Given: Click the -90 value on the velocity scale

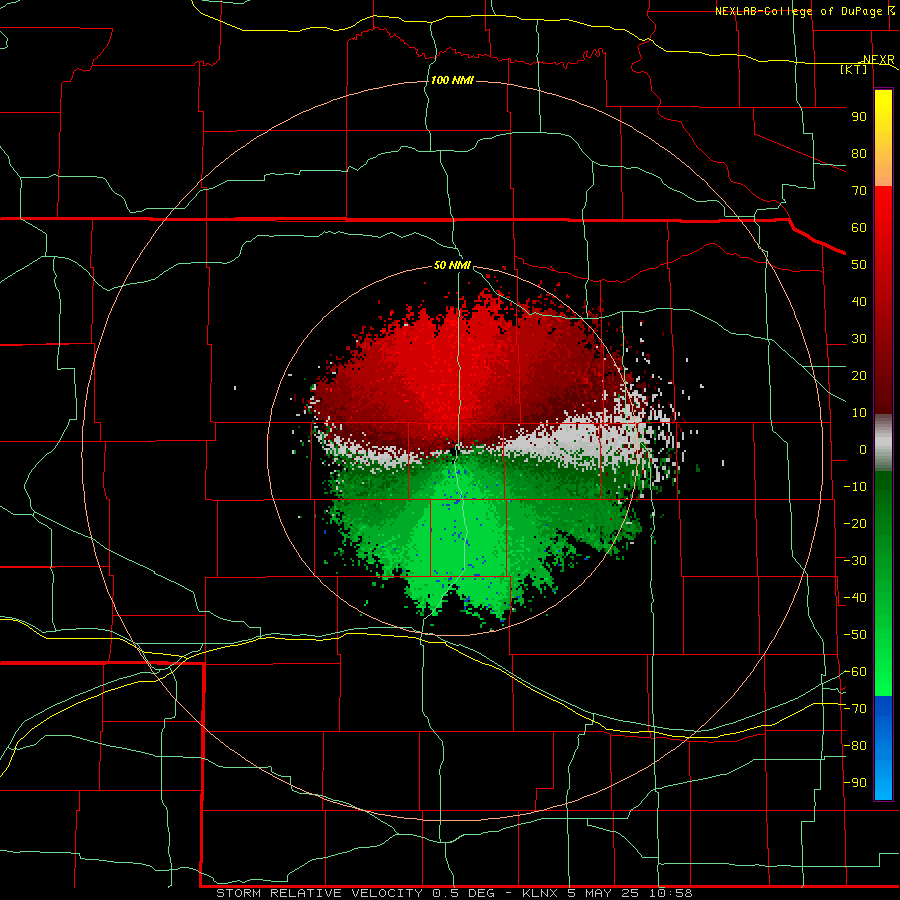Looking at the screenshot, I should pyautogui.click(x=855, y=783).
